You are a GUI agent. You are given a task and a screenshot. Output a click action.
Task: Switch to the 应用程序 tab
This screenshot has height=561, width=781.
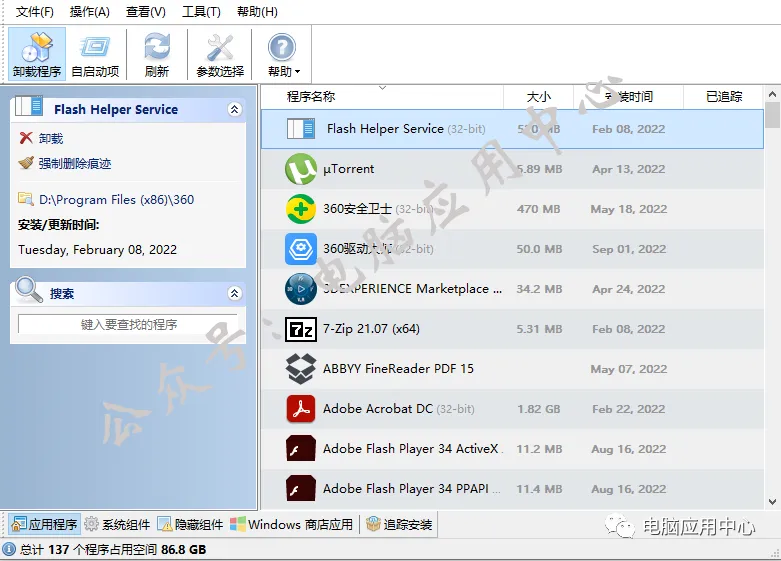[x=44, y=524]
